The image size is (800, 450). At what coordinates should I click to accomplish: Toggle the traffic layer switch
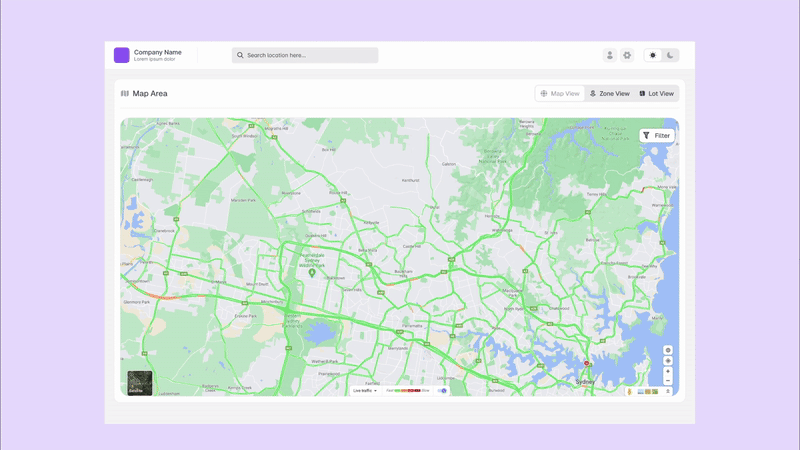click(x=442, y=391)
